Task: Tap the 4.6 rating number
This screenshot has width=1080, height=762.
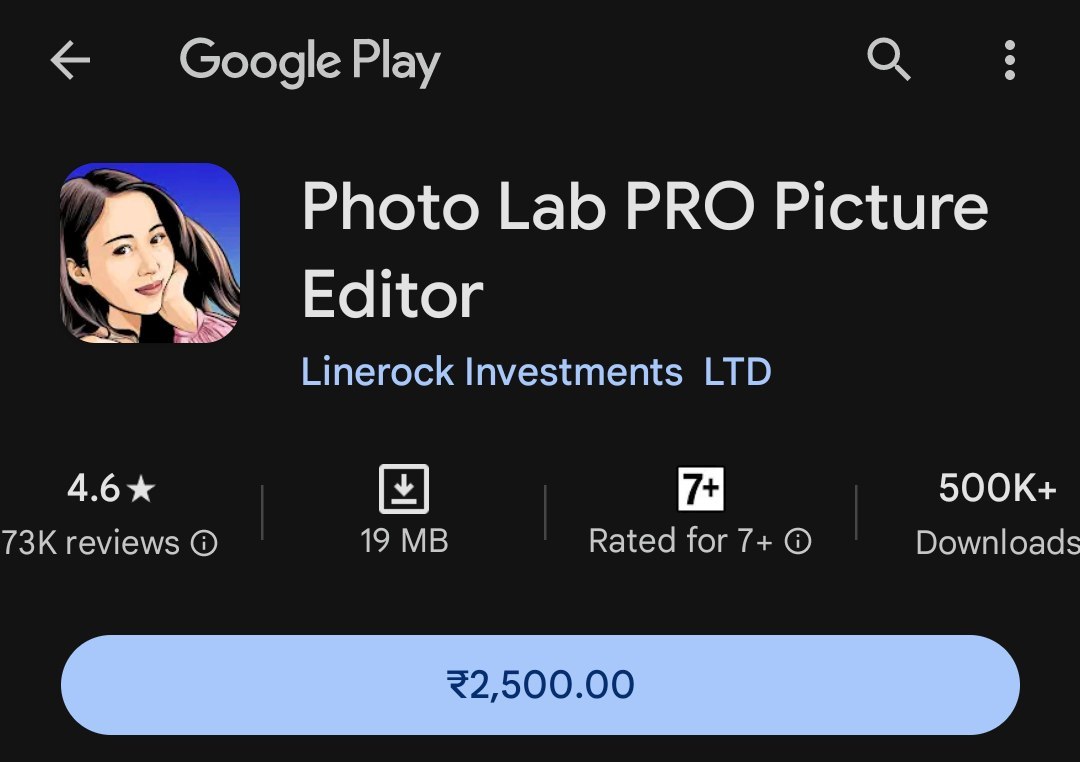Action: [x=93, y=489]
